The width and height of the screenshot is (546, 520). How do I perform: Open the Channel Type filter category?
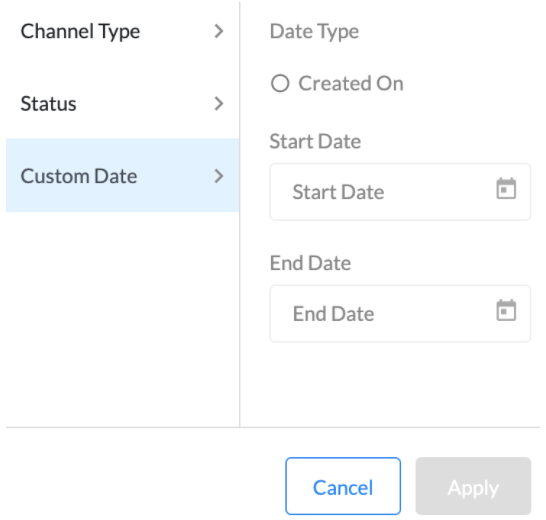(x=123, y=31)
